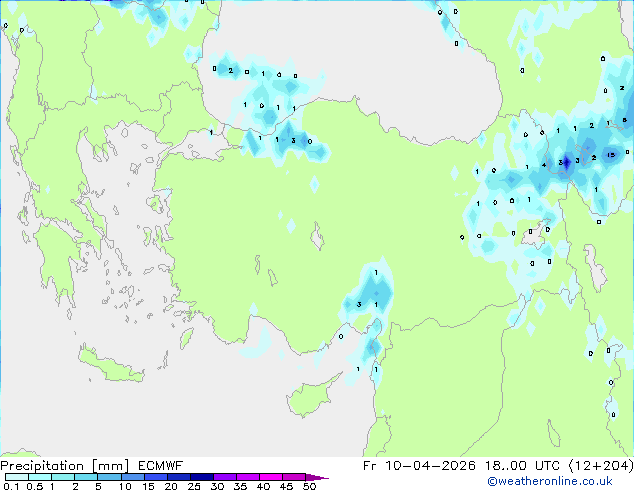
Task: Click the '30' legend scale label
Action: [217, 486]
